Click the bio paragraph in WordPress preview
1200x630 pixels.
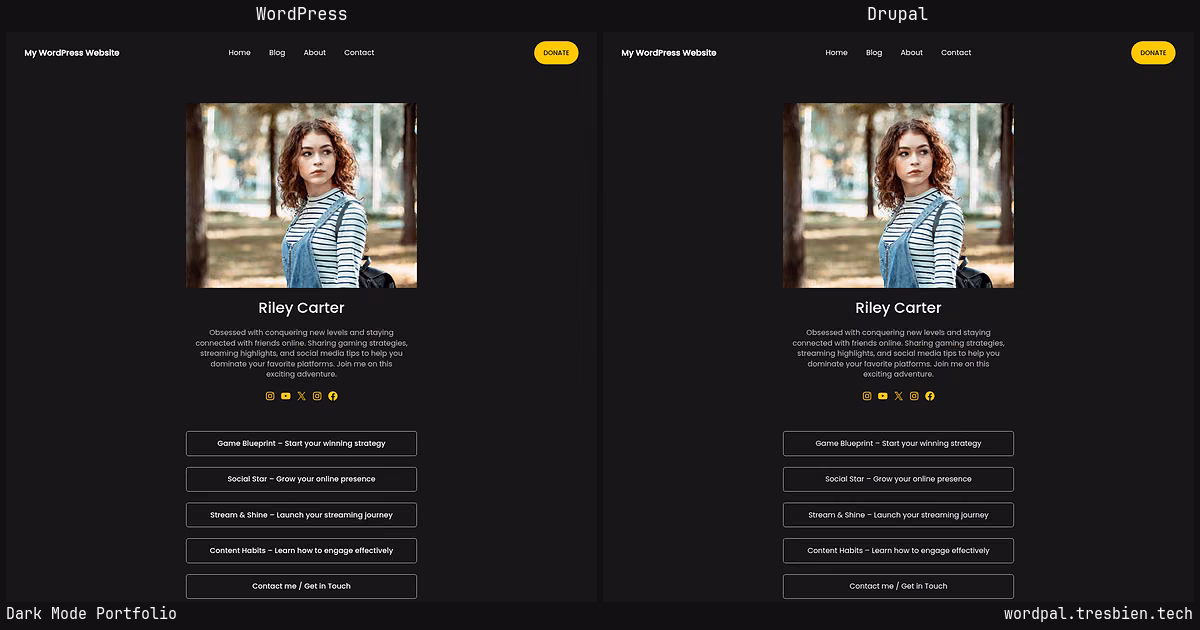tap(301, 353)
